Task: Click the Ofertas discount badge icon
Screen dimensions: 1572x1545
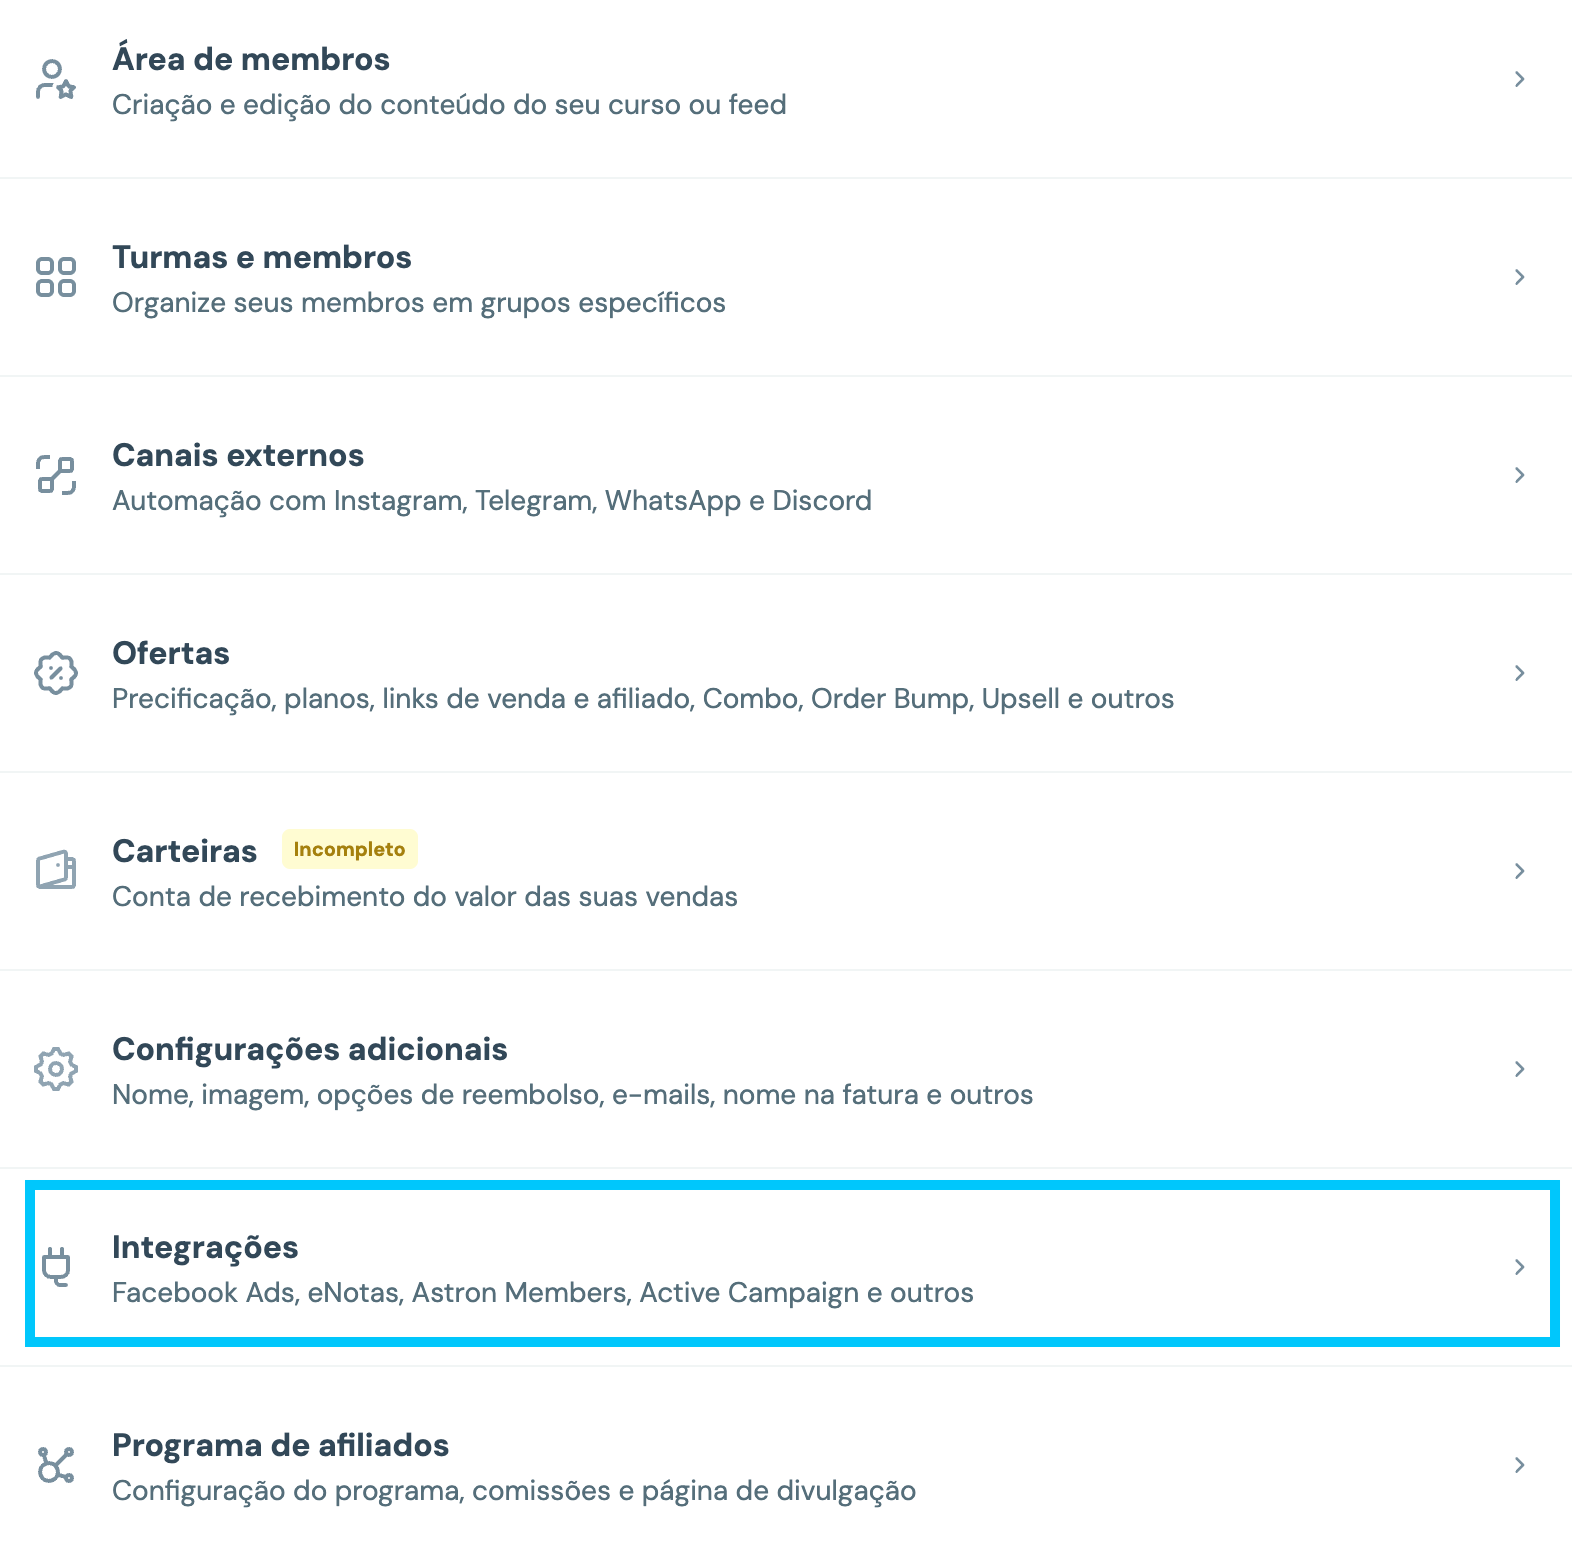Action: click(x=56, y=673)
